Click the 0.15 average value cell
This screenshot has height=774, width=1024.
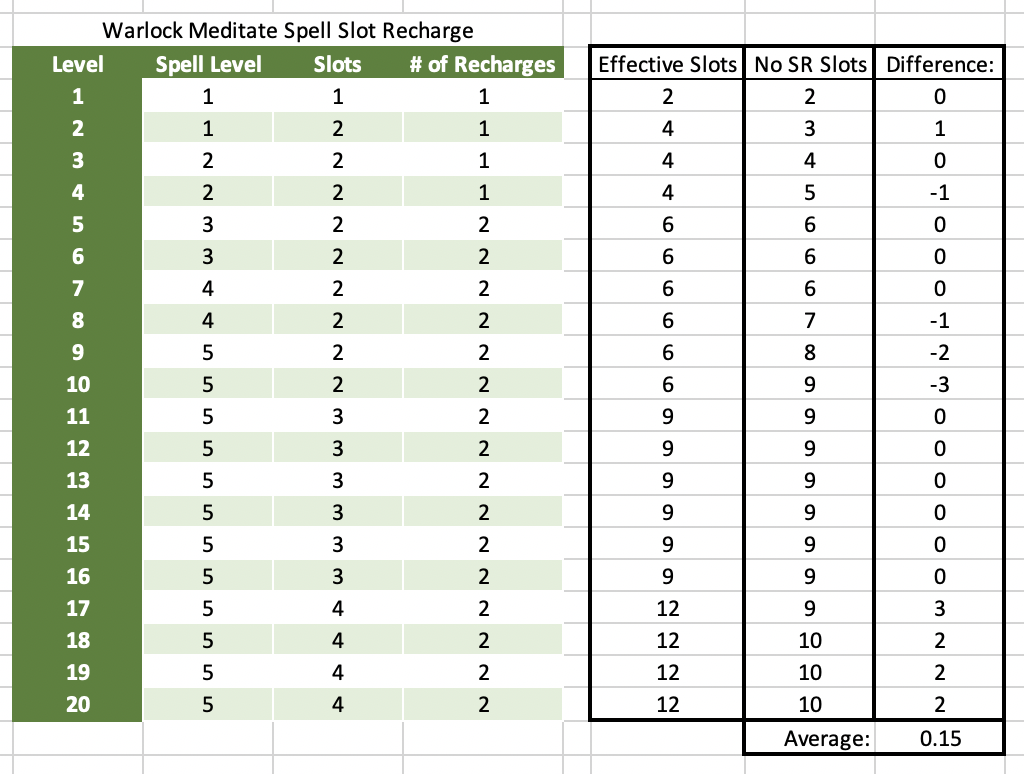click(x=939, y=738)
